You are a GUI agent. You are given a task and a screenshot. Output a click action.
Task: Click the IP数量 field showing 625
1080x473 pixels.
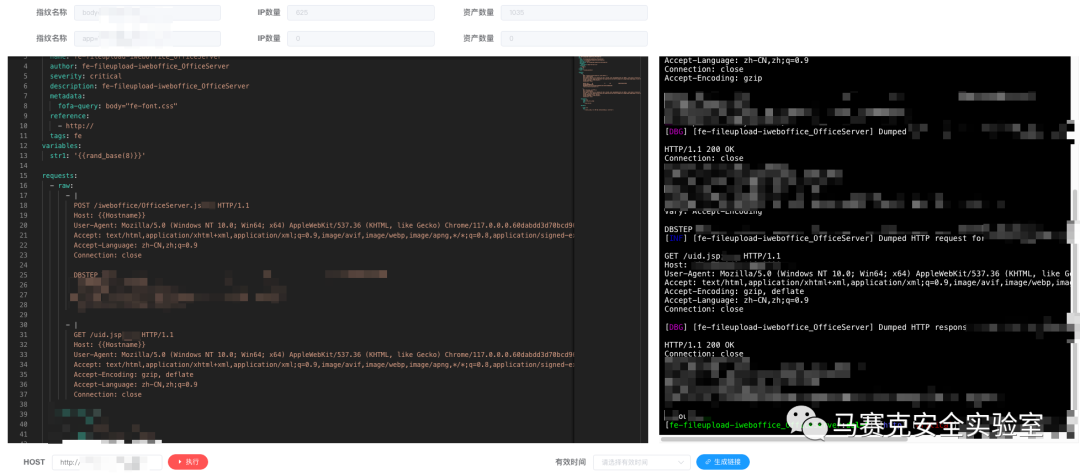(360, 13)
